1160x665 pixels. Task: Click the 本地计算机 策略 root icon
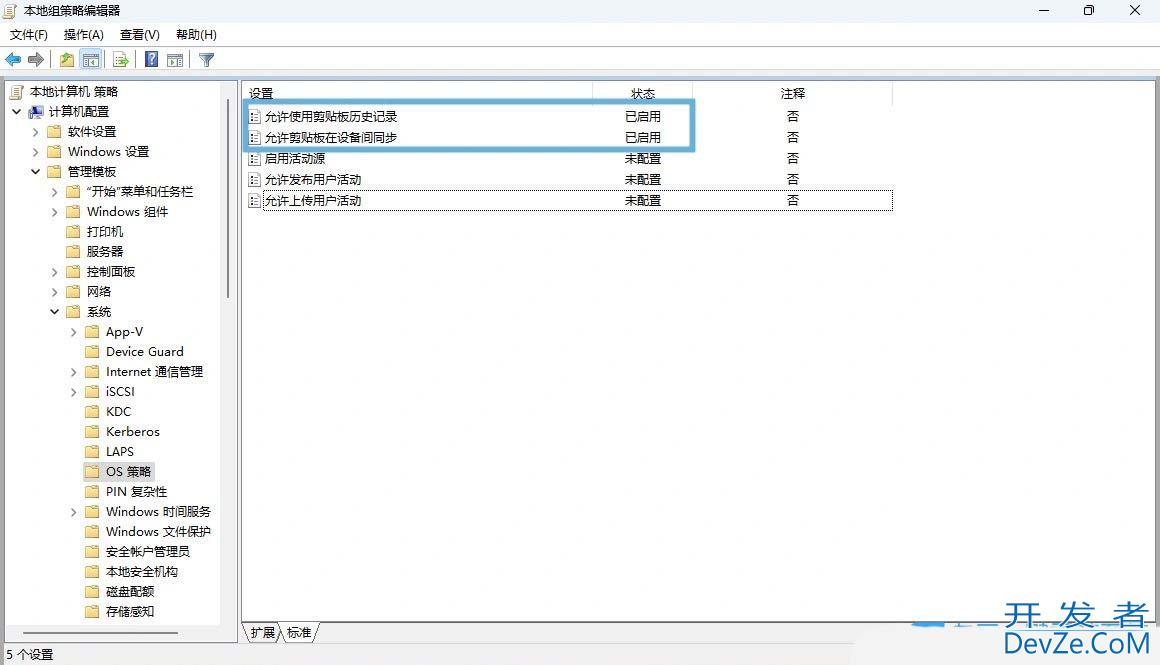(x=17, y=92)
